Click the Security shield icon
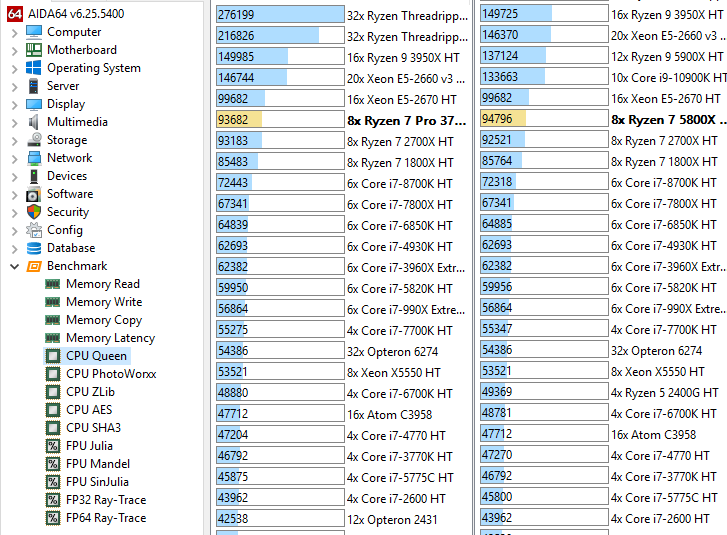 [x=34, y=212]
